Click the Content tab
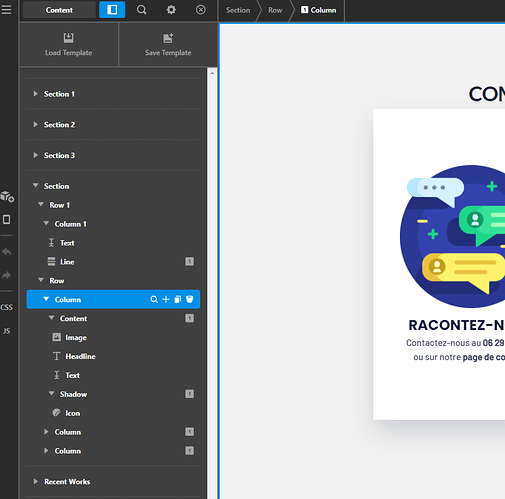The image size is (505, 499). [59, 10]
